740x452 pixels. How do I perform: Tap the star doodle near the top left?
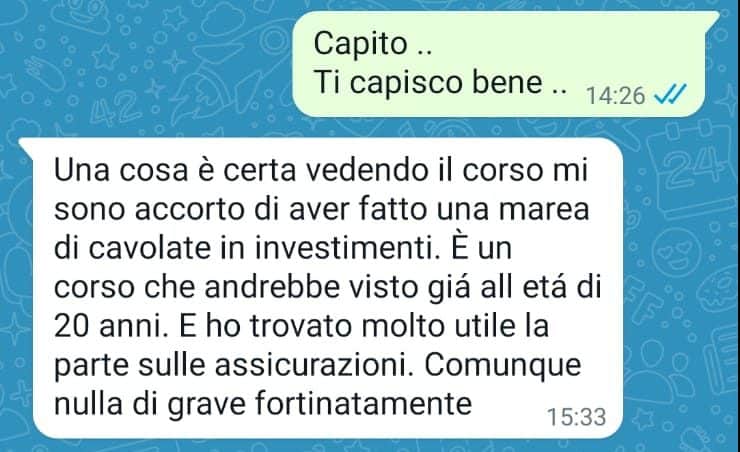tap(105, 58)
